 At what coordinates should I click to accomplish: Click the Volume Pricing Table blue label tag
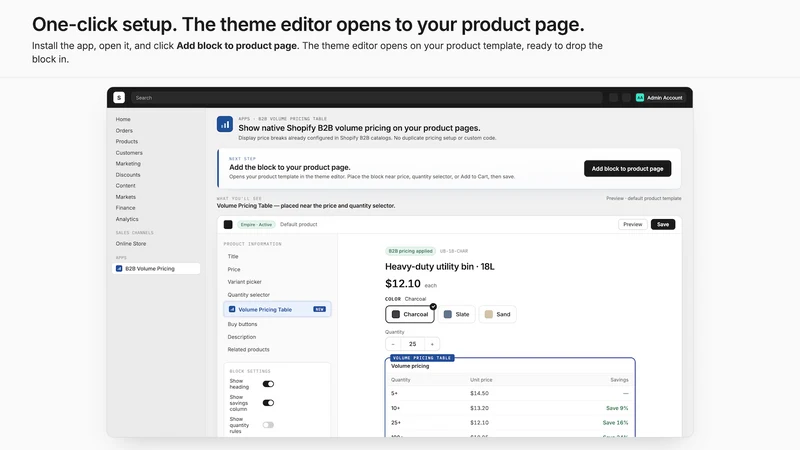coord(422,358)
